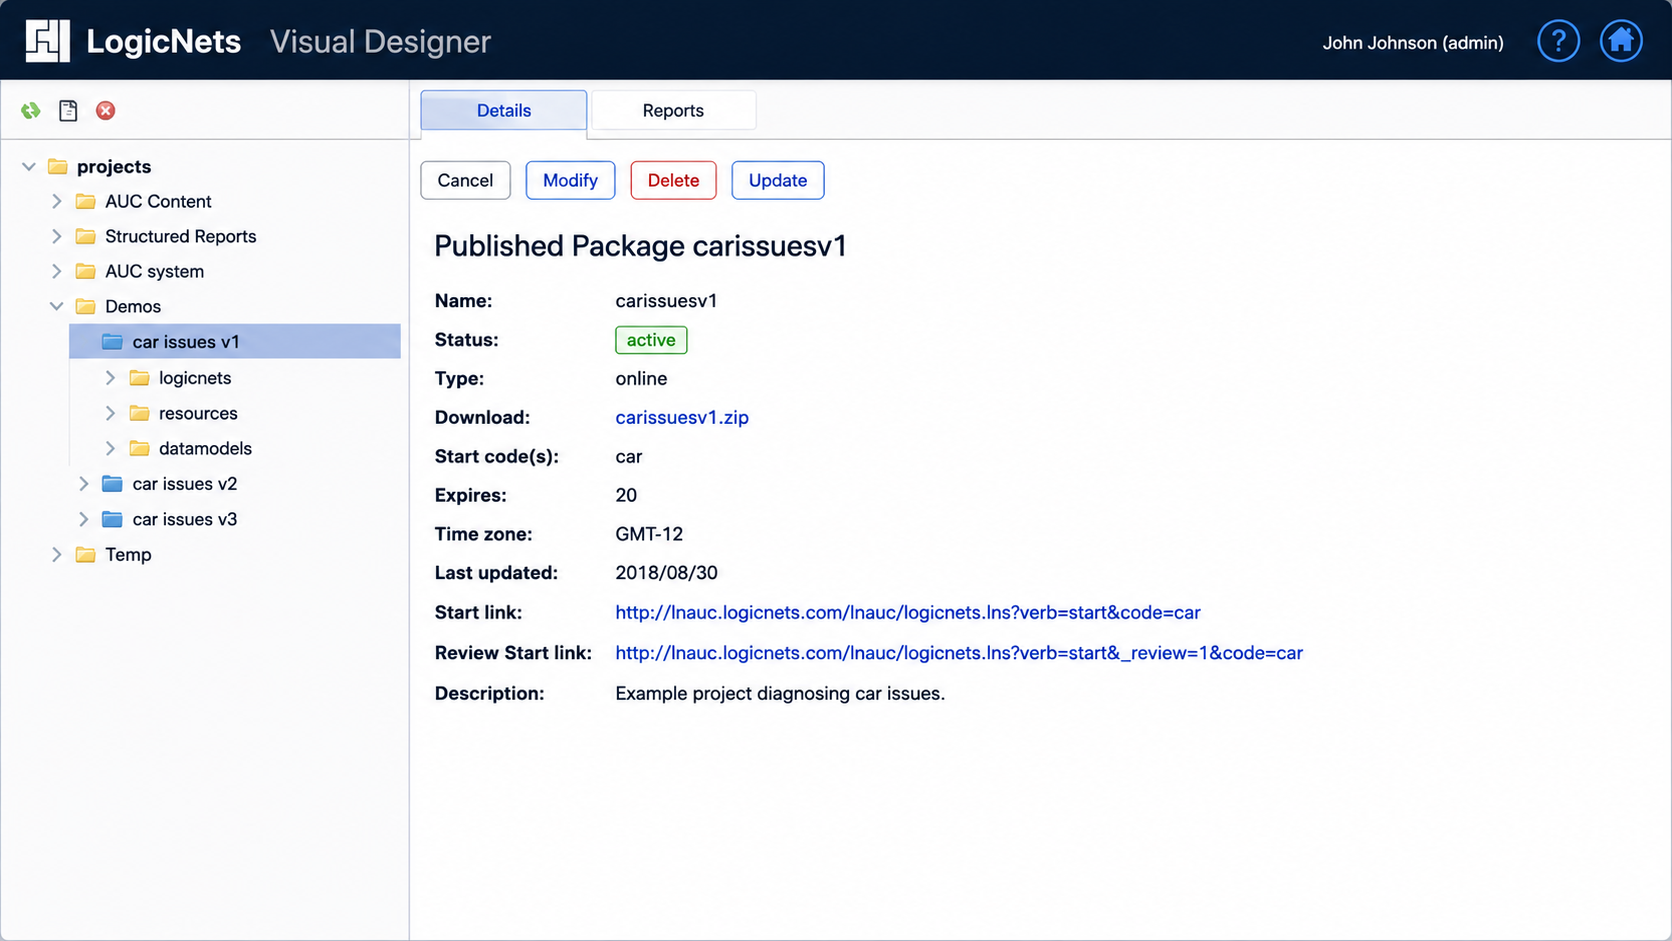The width and height of the screenshot is (1672, 941).
Task: Click the active status badge
Action: [x=651, y=340]
